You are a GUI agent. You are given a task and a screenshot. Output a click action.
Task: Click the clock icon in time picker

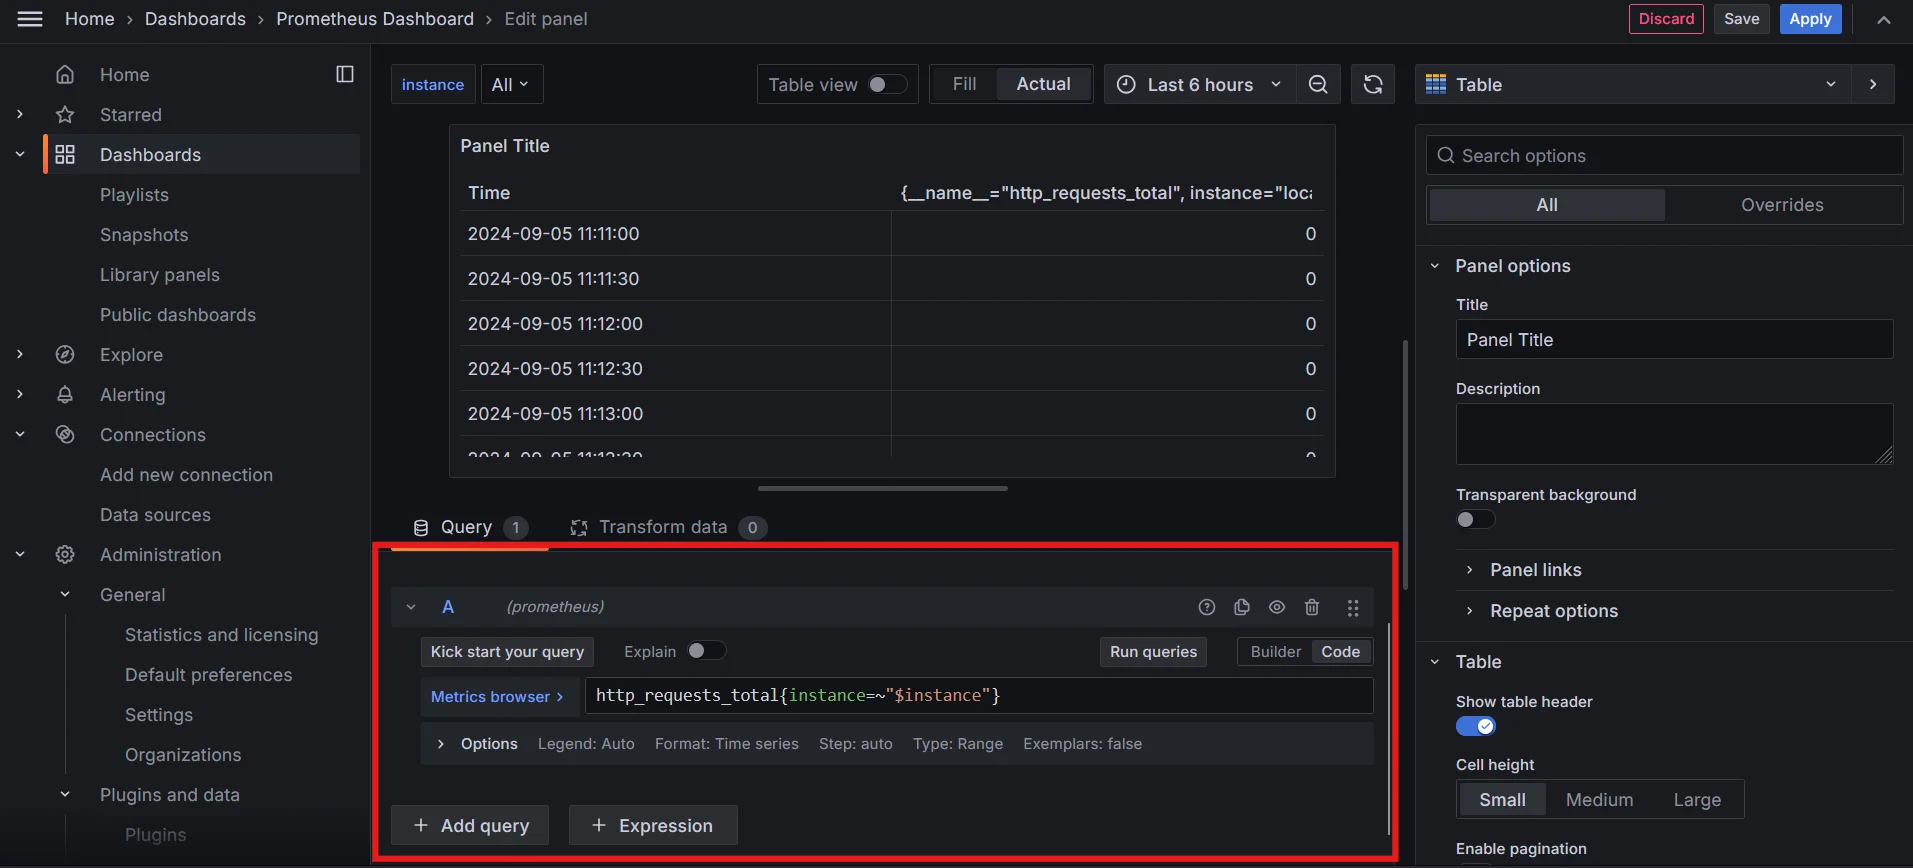click(1126, 85)
